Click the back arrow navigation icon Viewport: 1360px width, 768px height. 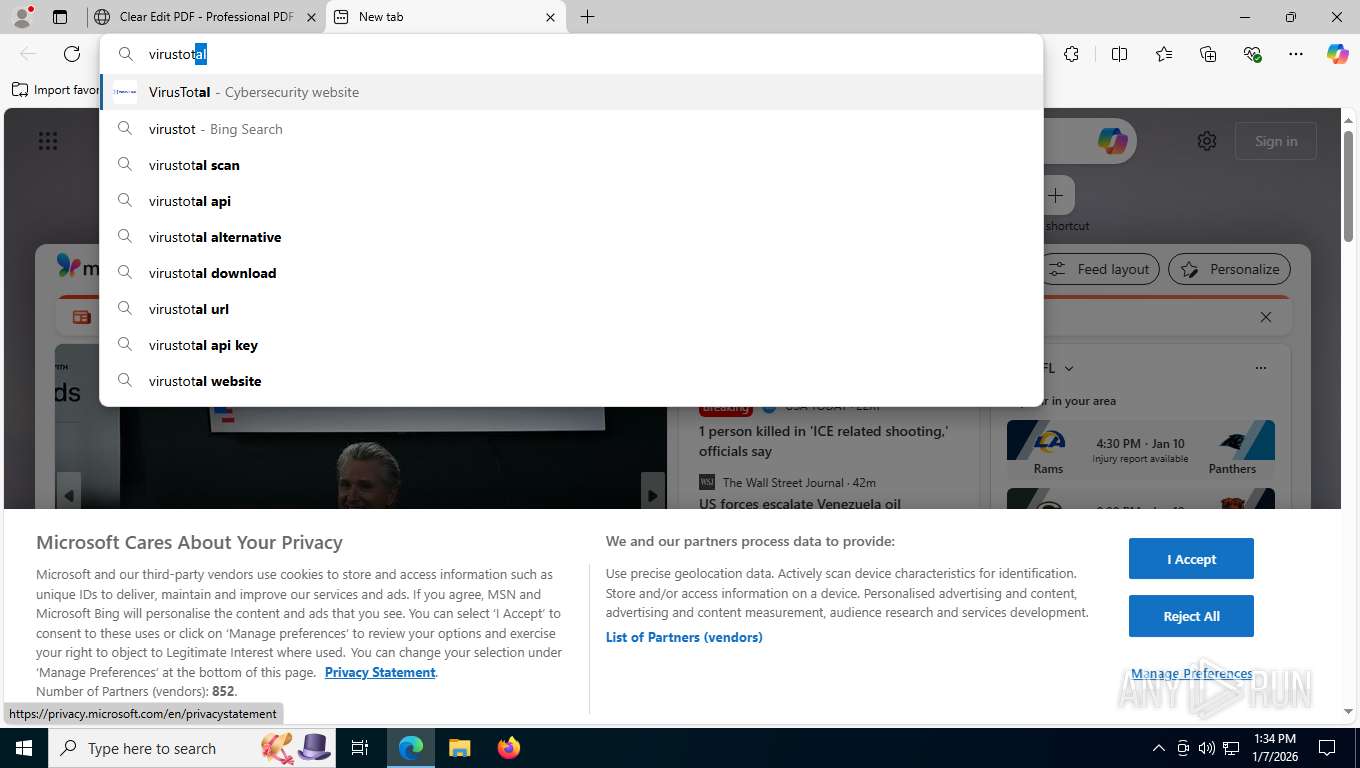(x=28, y=54)
